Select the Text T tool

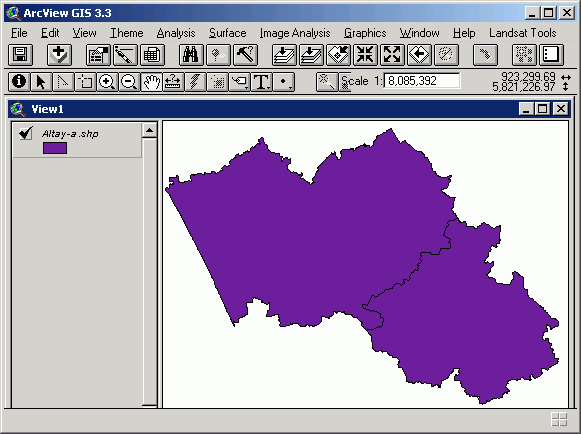[x=261, y=82]
